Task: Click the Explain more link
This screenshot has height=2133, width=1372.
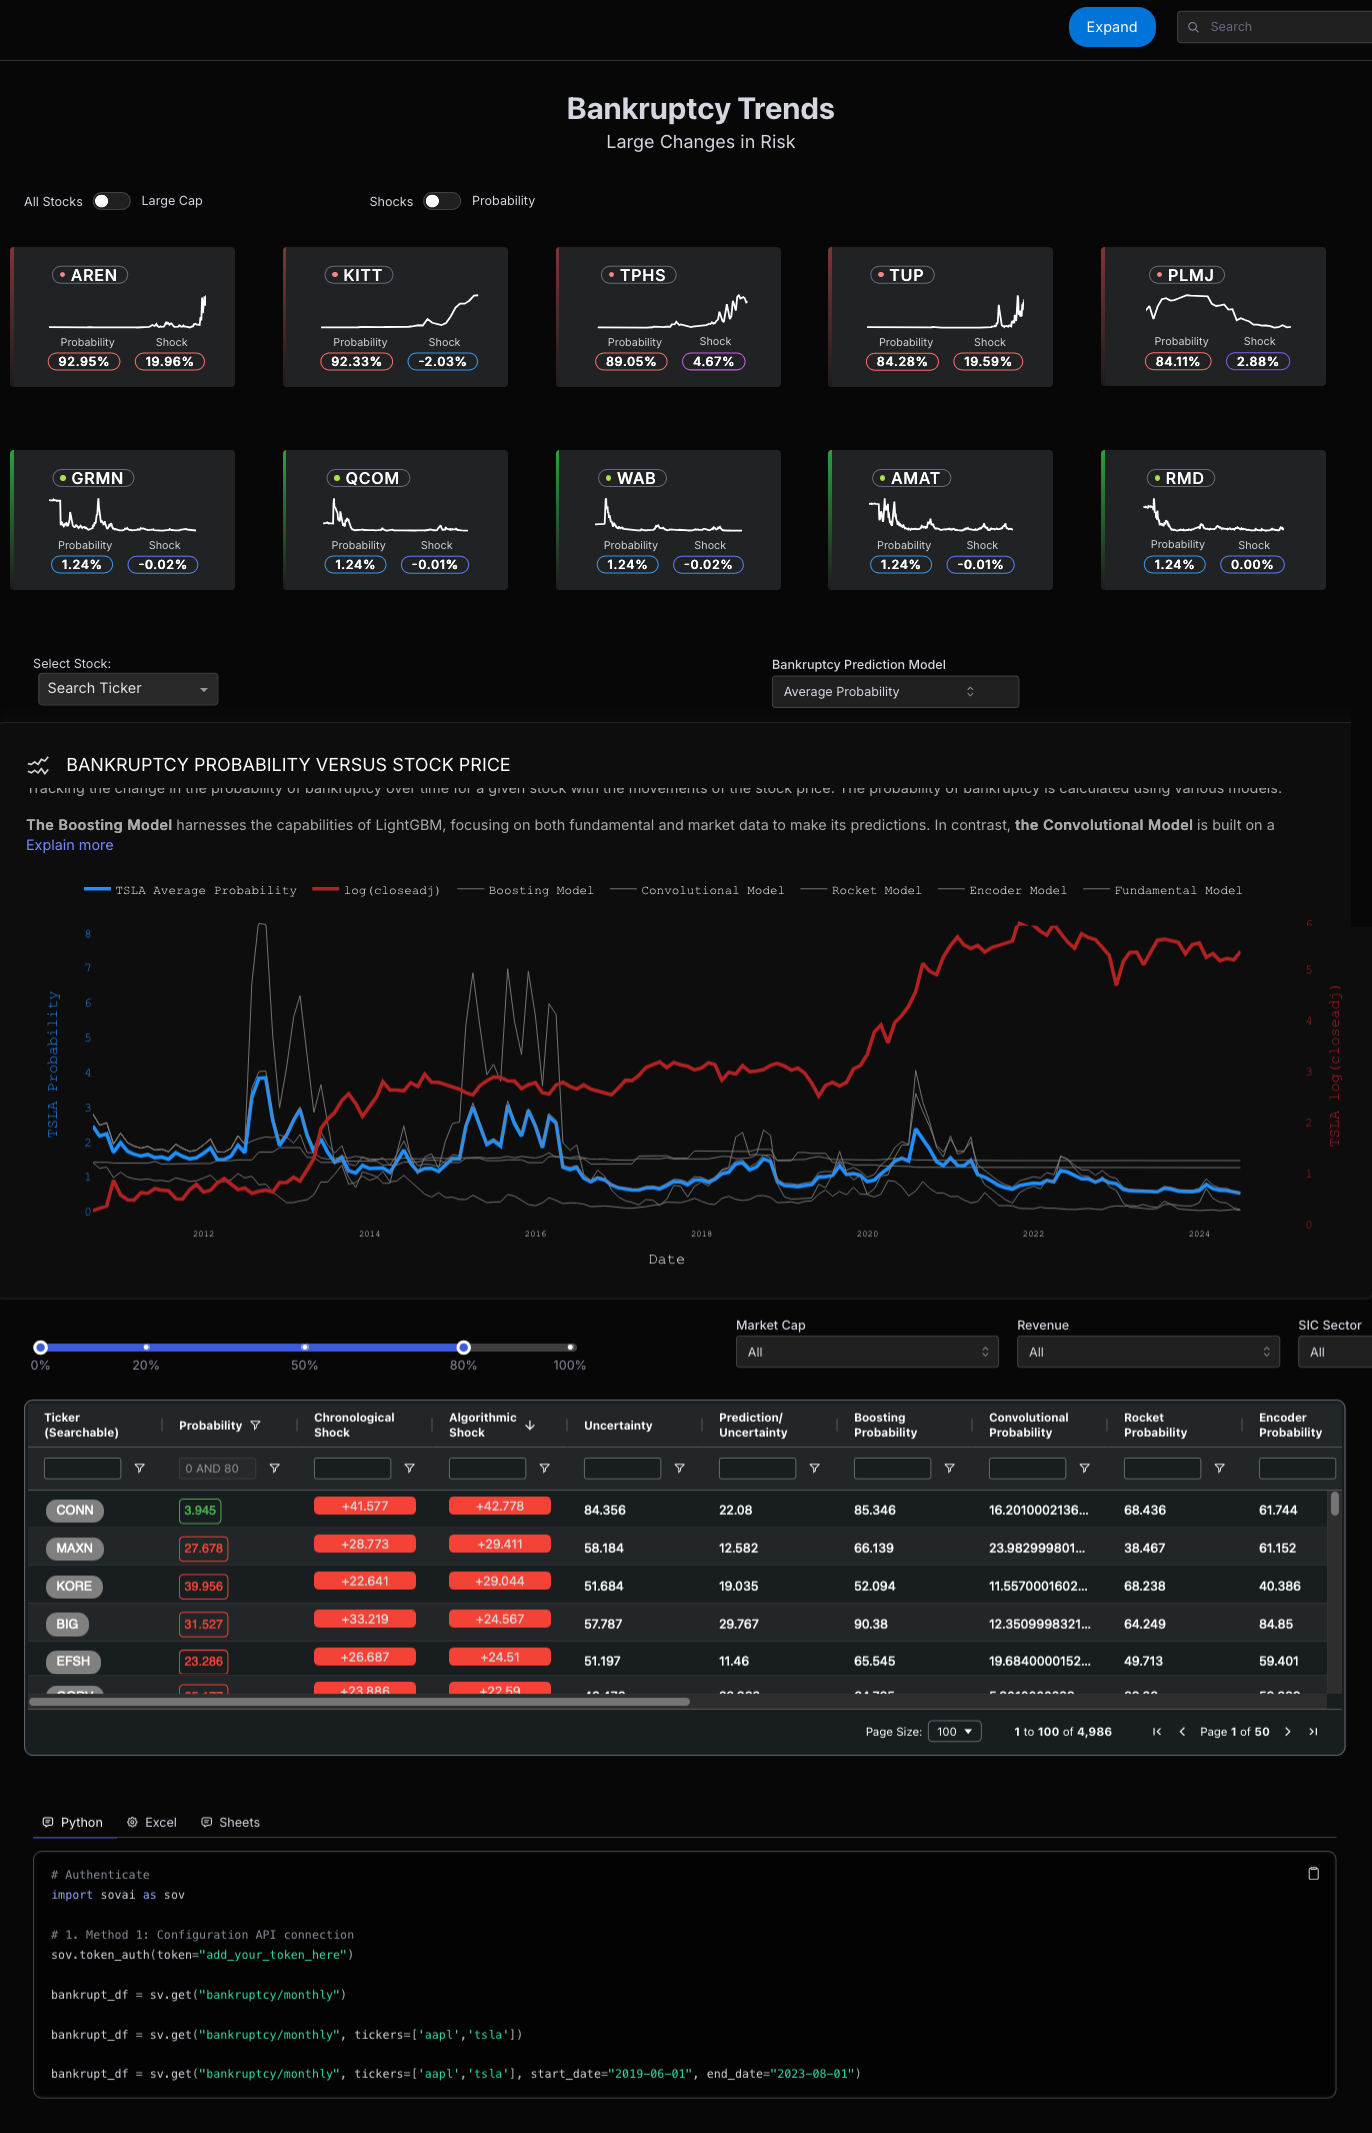Action: [x=70, y=845]
